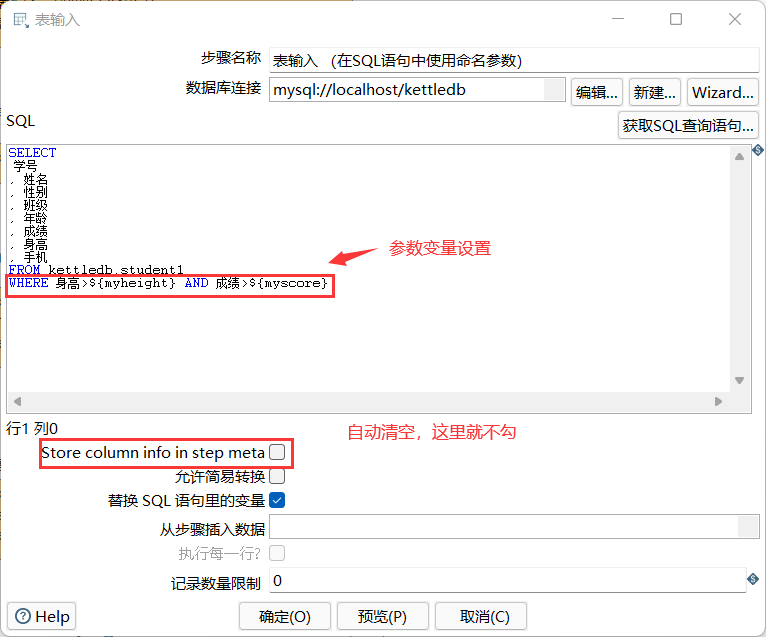Click the SQL editor down scroll arrow
The width and height of the screenshot is (766, 637).
[740, 380]
